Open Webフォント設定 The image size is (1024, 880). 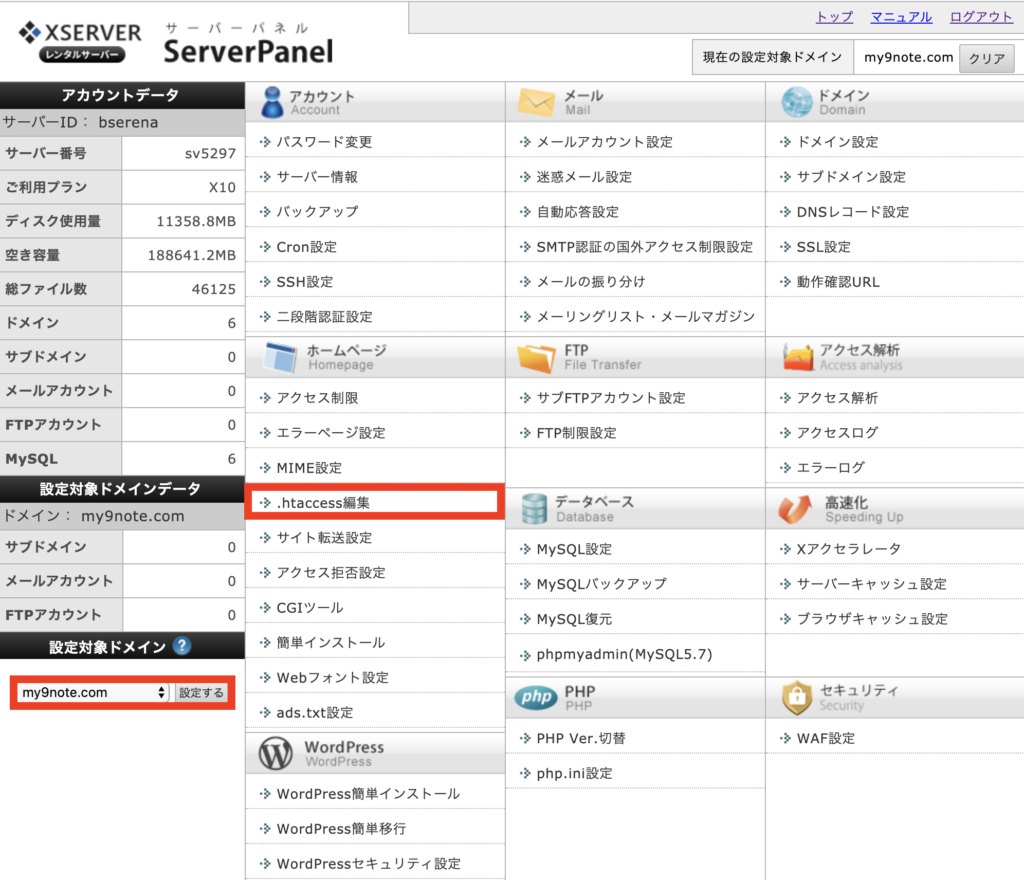click(x=332, y=678)
